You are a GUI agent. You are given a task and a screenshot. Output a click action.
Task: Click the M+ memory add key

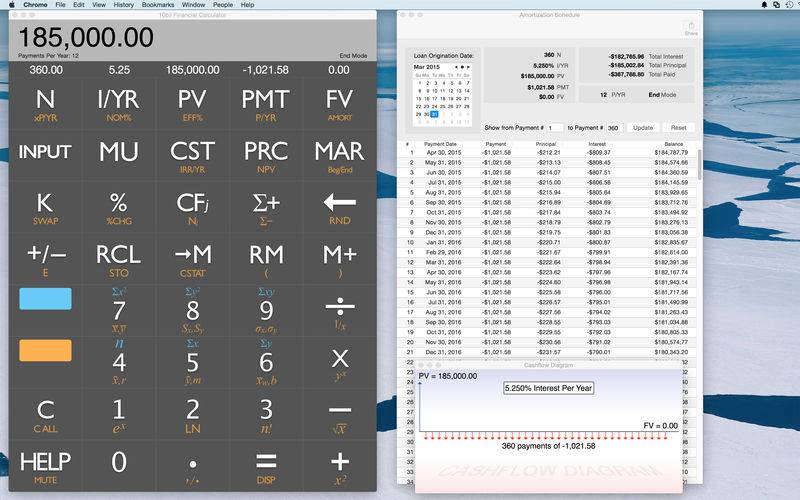click(x=339, y=259)
